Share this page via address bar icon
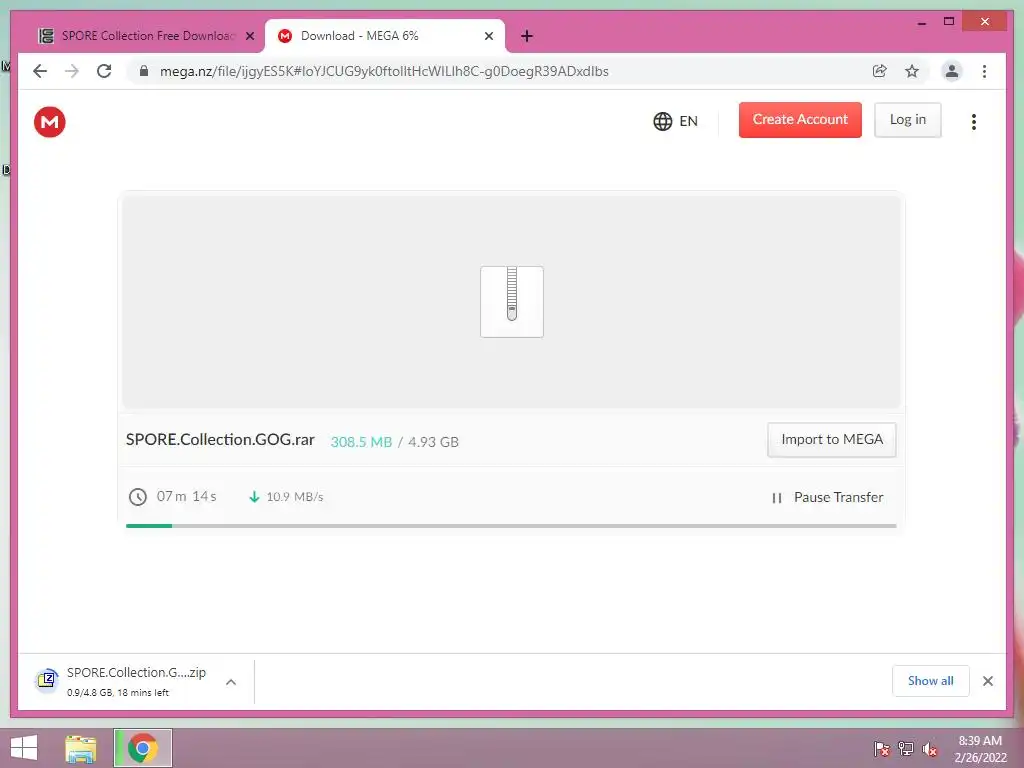The width and height of the screenshot is (1024, 768). click(880, 71)
